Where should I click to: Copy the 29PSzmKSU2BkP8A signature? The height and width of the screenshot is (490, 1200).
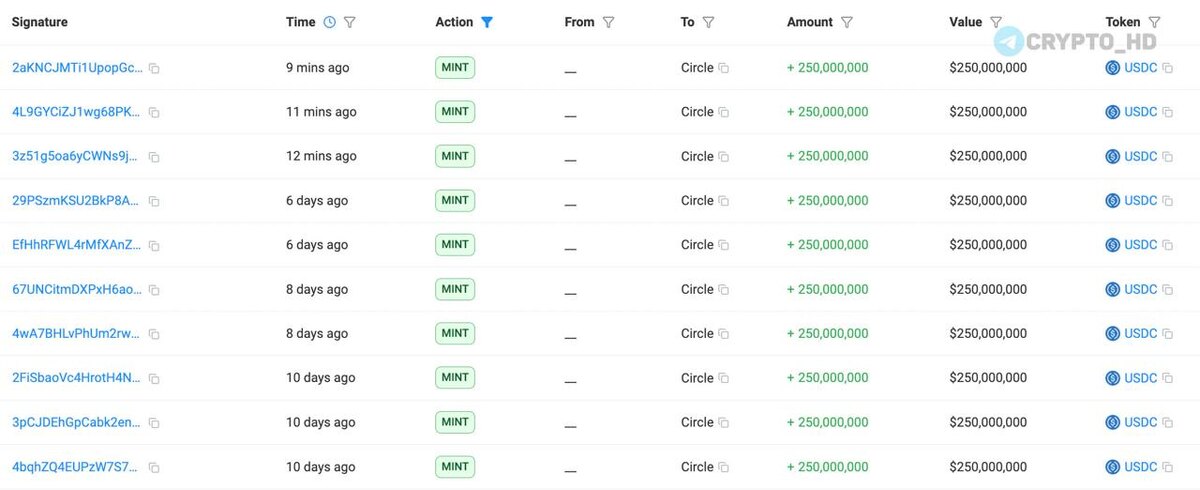[154, 201]
